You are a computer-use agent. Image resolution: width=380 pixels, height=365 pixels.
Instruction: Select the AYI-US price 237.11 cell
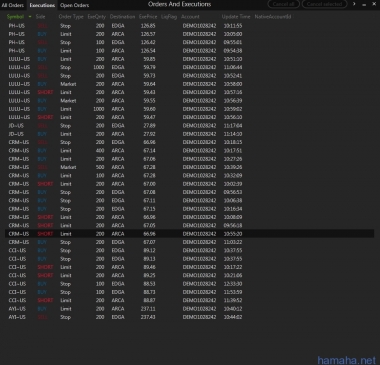click(x=148, y=309)
